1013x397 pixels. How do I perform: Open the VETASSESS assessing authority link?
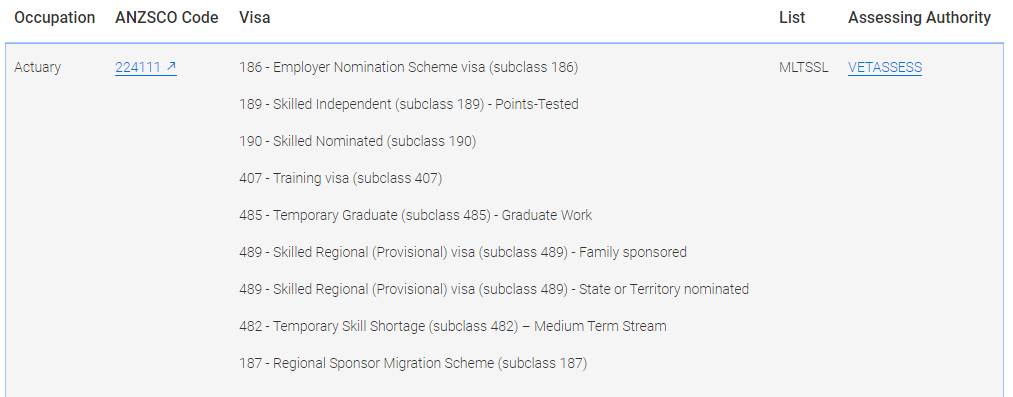[884, 67]
